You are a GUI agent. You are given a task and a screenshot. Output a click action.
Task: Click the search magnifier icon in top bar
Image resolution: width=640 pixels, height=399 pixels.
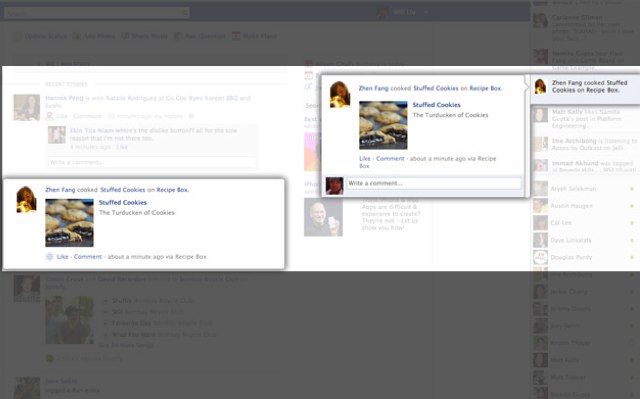pos(184,13)
